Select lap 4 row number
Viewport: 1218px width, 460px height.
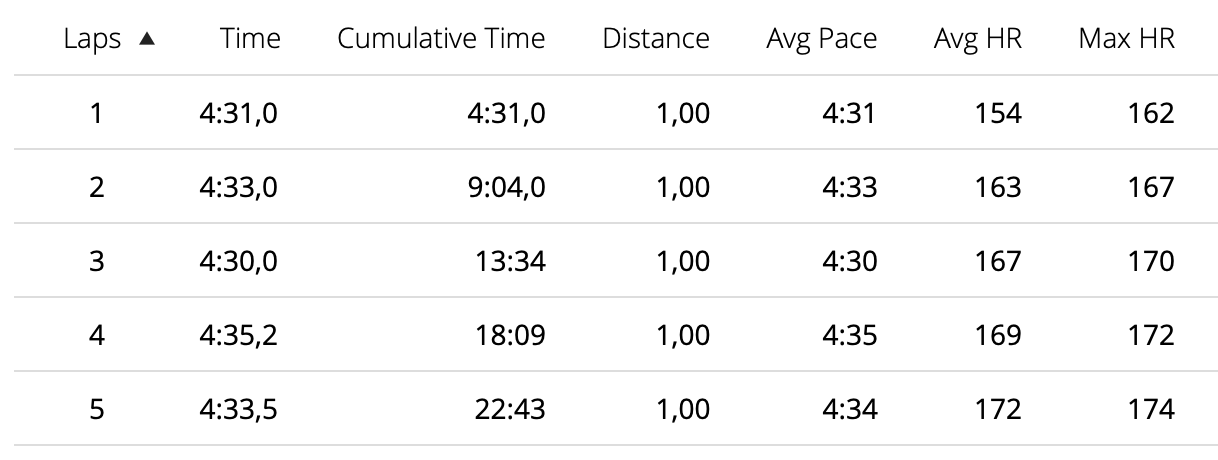tap(96, 336)
